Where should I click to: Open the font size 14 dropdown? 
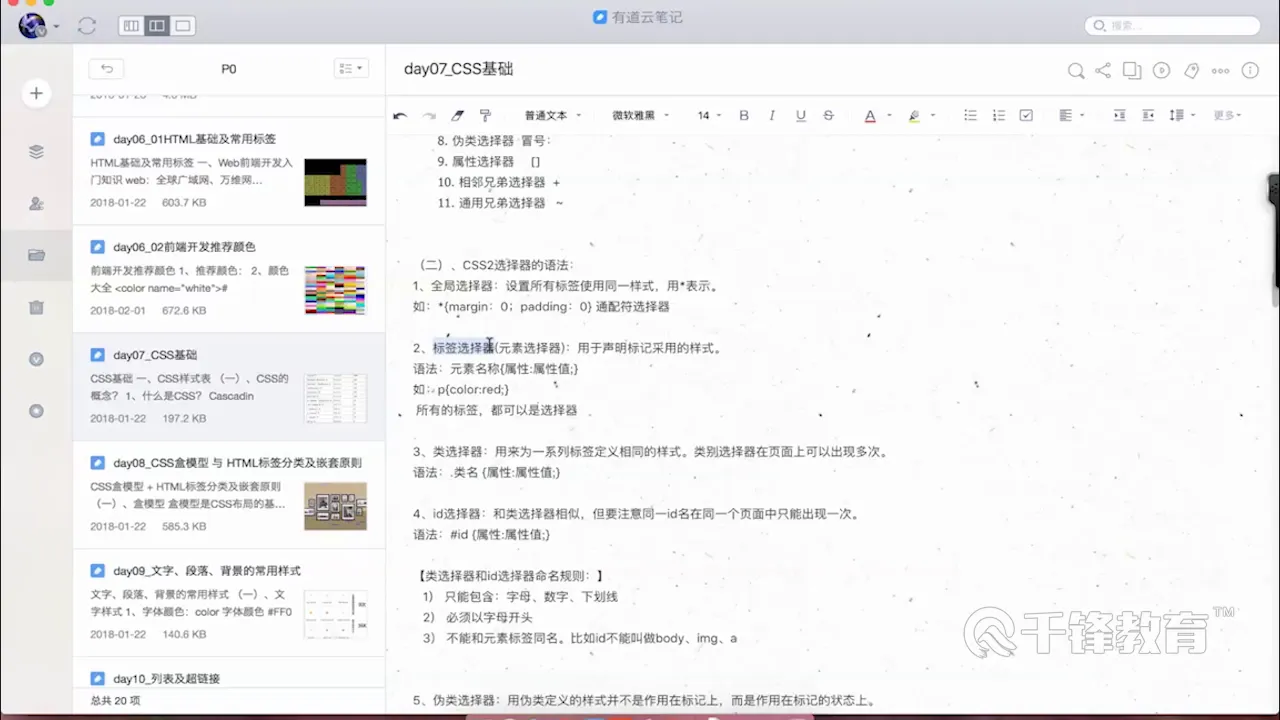coord(709,116)
